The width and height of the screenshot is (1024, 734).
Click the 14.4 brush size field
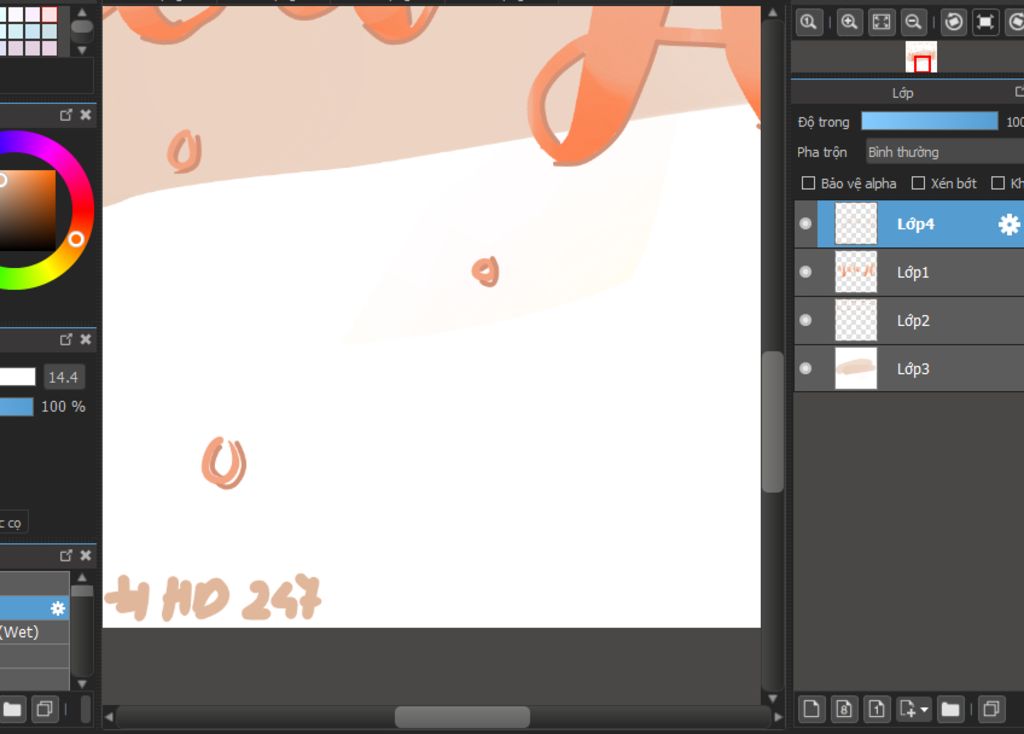pyautogui.click(x=63, y=377)
